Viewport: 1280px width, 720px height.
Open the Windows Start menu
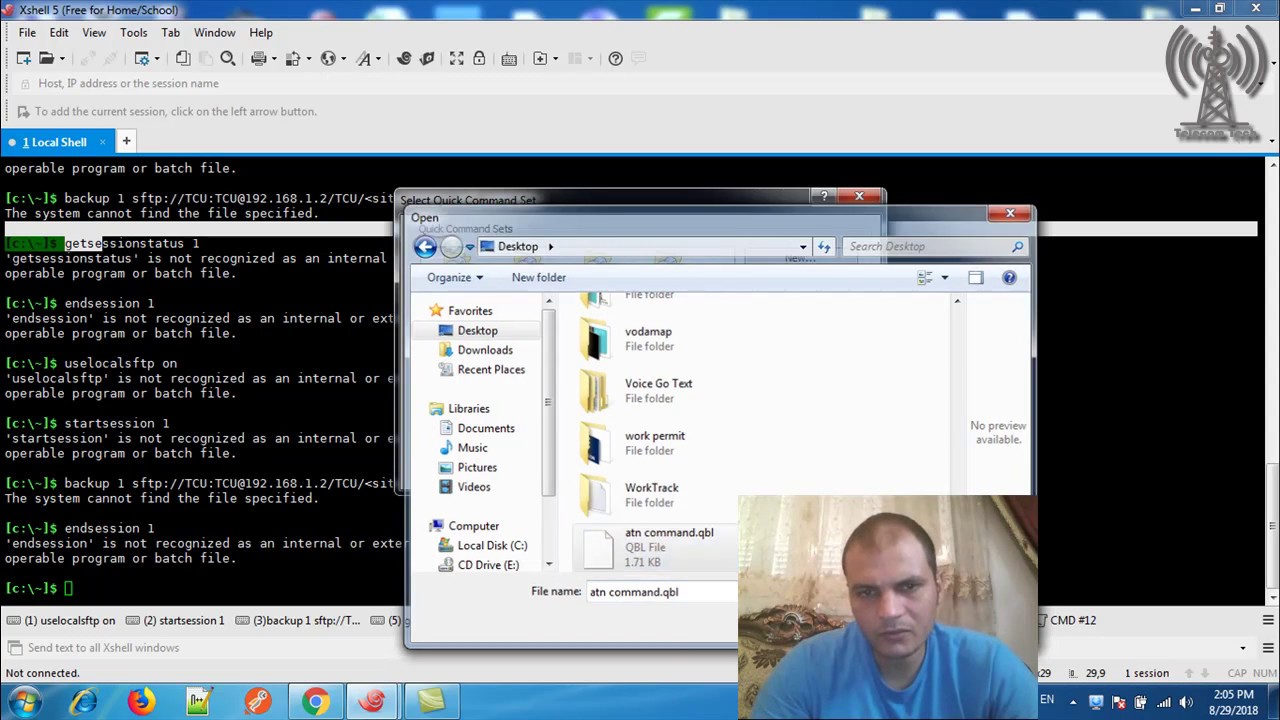(x=24, y=701)
